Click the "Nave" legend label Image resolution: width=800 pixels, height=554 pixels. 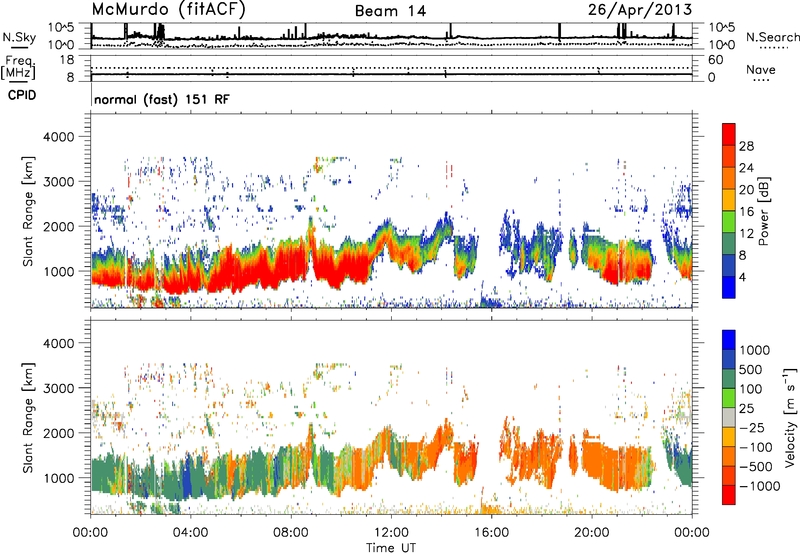click(x=761, y=69)
